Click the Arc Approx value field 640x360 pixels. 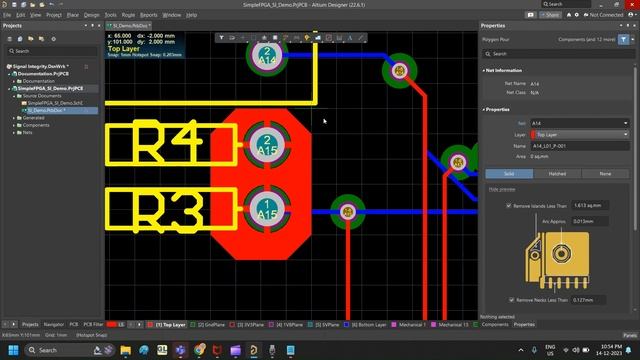[589, 221]
